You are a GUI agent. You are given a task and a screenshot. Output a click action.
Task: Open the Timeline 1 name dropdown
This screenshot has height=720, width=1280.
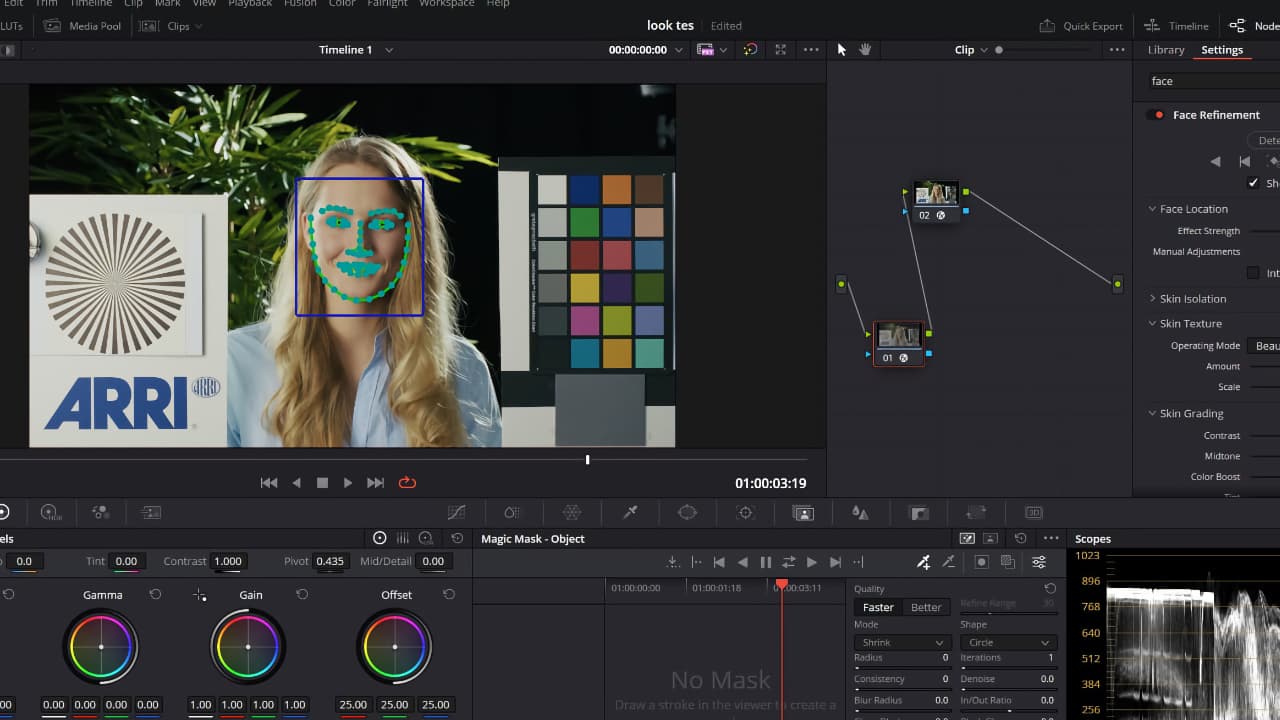(389, 50)
